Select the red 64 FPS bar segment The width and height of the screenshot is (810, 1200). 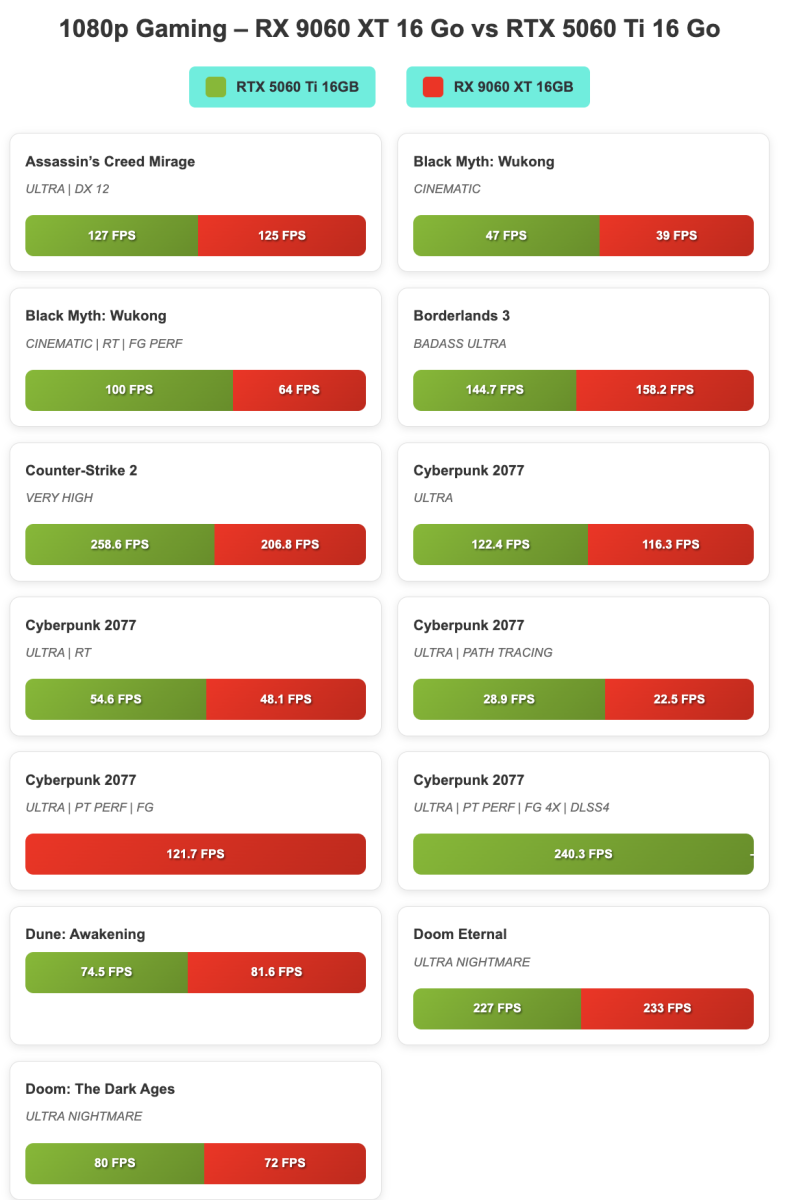(x=299, y=390)
